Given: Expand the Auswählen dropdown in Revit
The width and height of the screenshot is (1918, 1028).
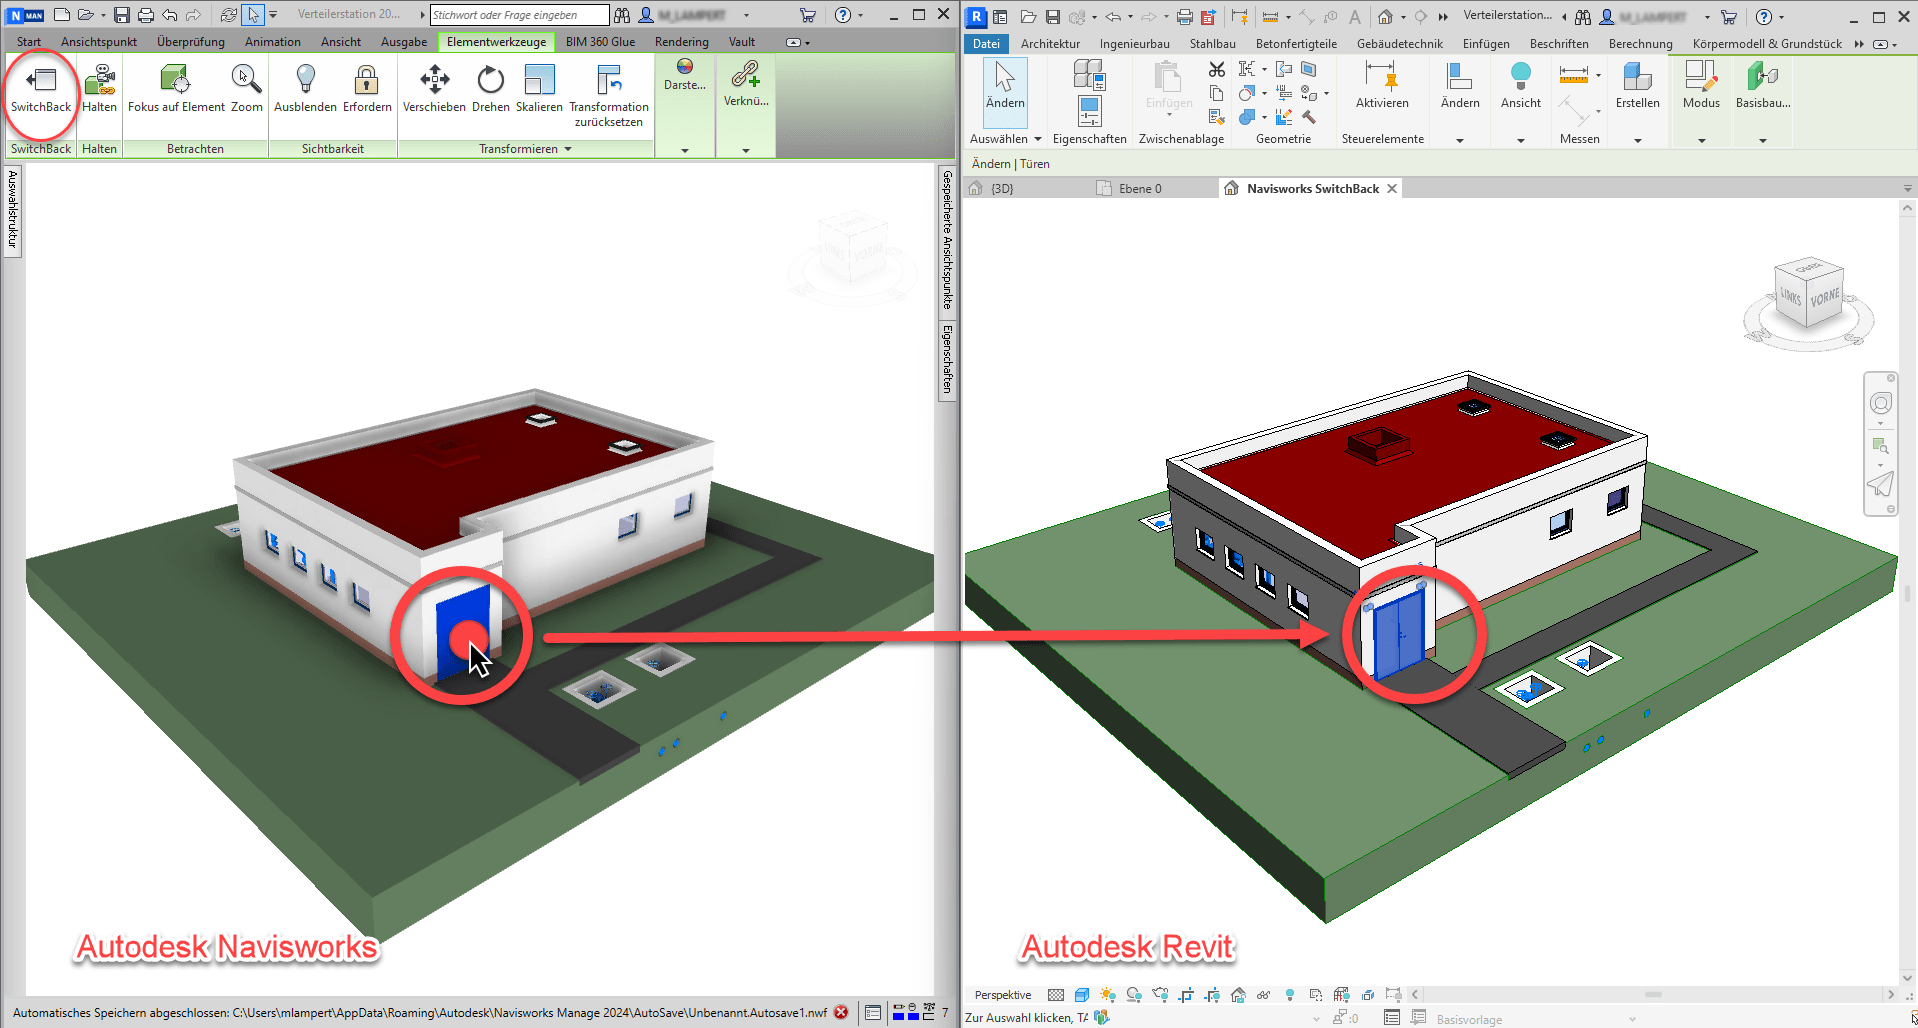Looking at the screenshot, I should pyautogui.click(x=1037, y=139).
